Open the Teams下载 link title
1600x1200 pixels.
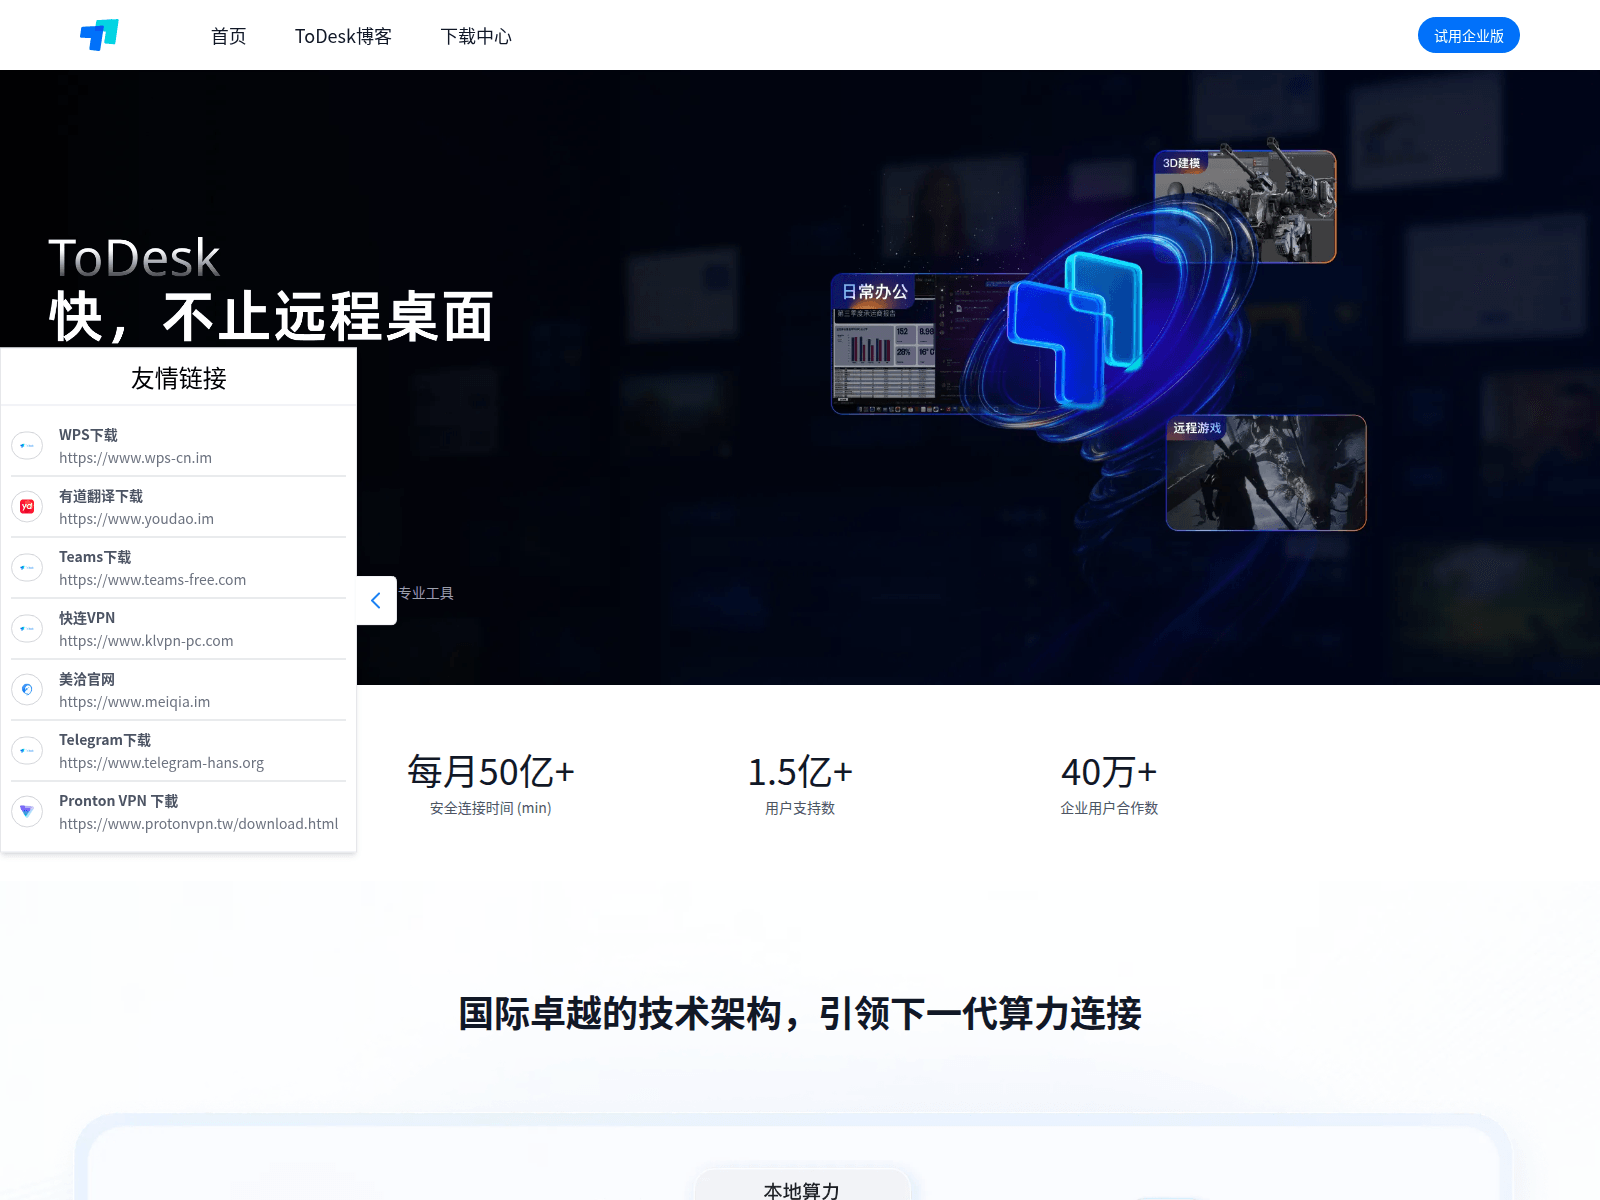[95, 557]
